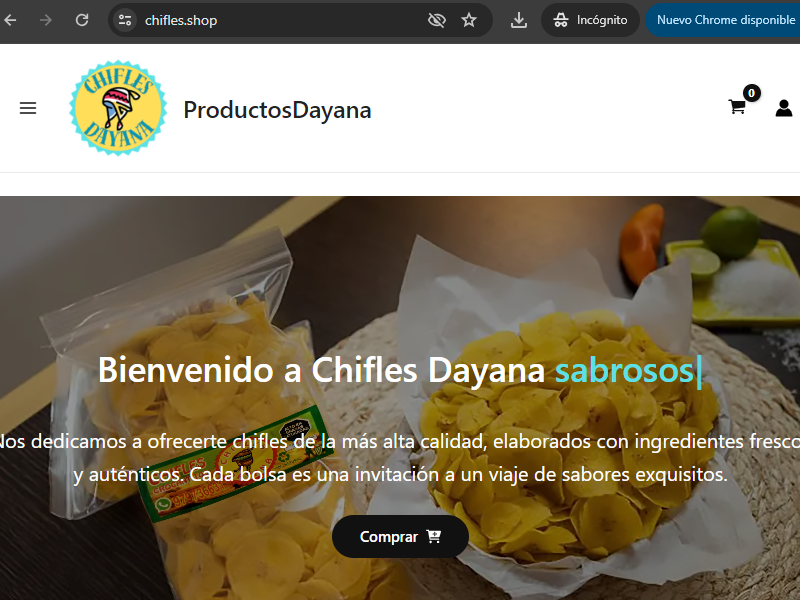Screen dimensions: 800x600
Task: Open the browser downloads icon
Action: pyautogui.click(x=519, y=20)
